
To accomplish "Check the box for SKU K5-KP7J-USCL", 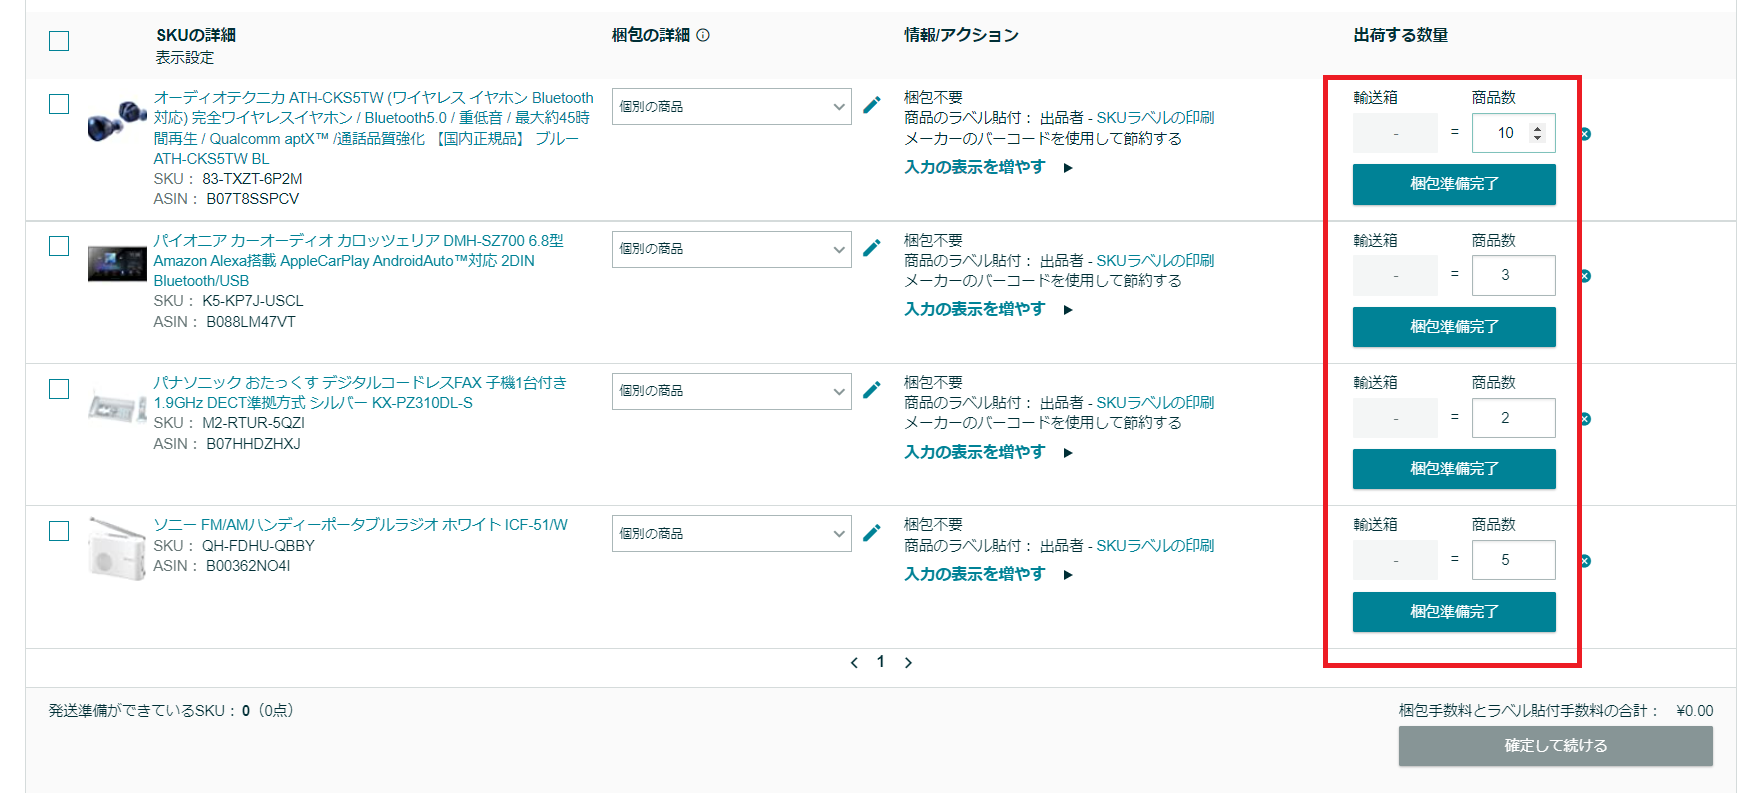I will [x=59, y=246].
